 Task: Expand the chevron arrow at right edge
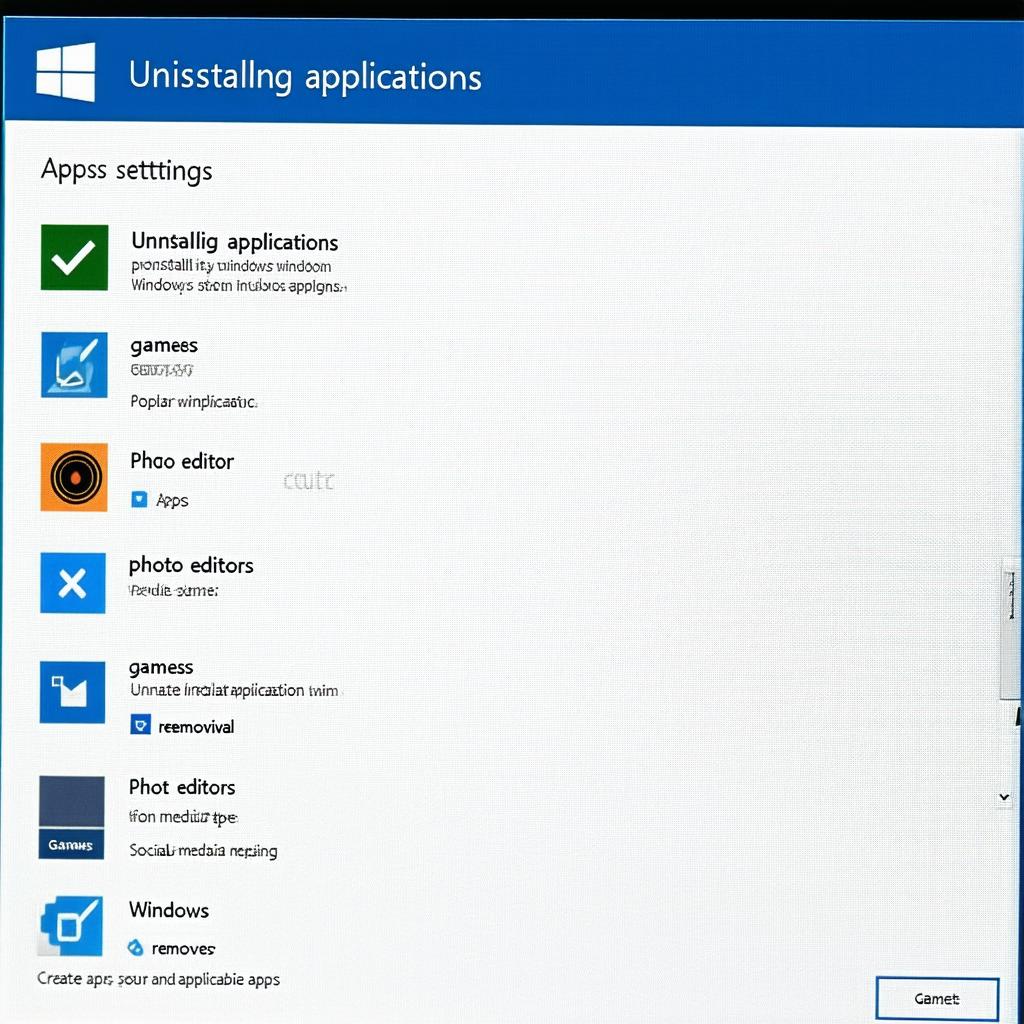[x=1004, y=797]
